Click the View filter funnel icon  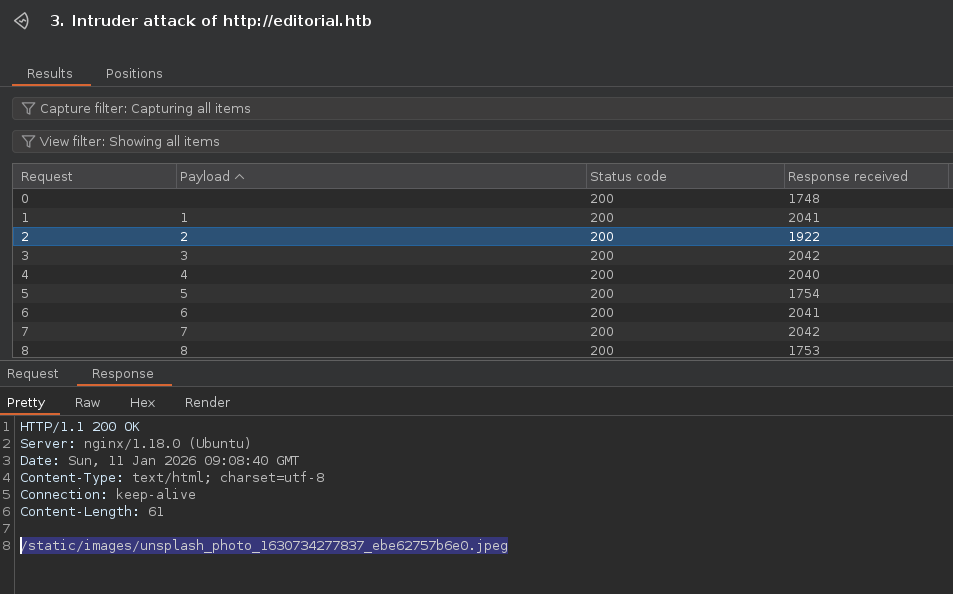click(x=28, y=141)
